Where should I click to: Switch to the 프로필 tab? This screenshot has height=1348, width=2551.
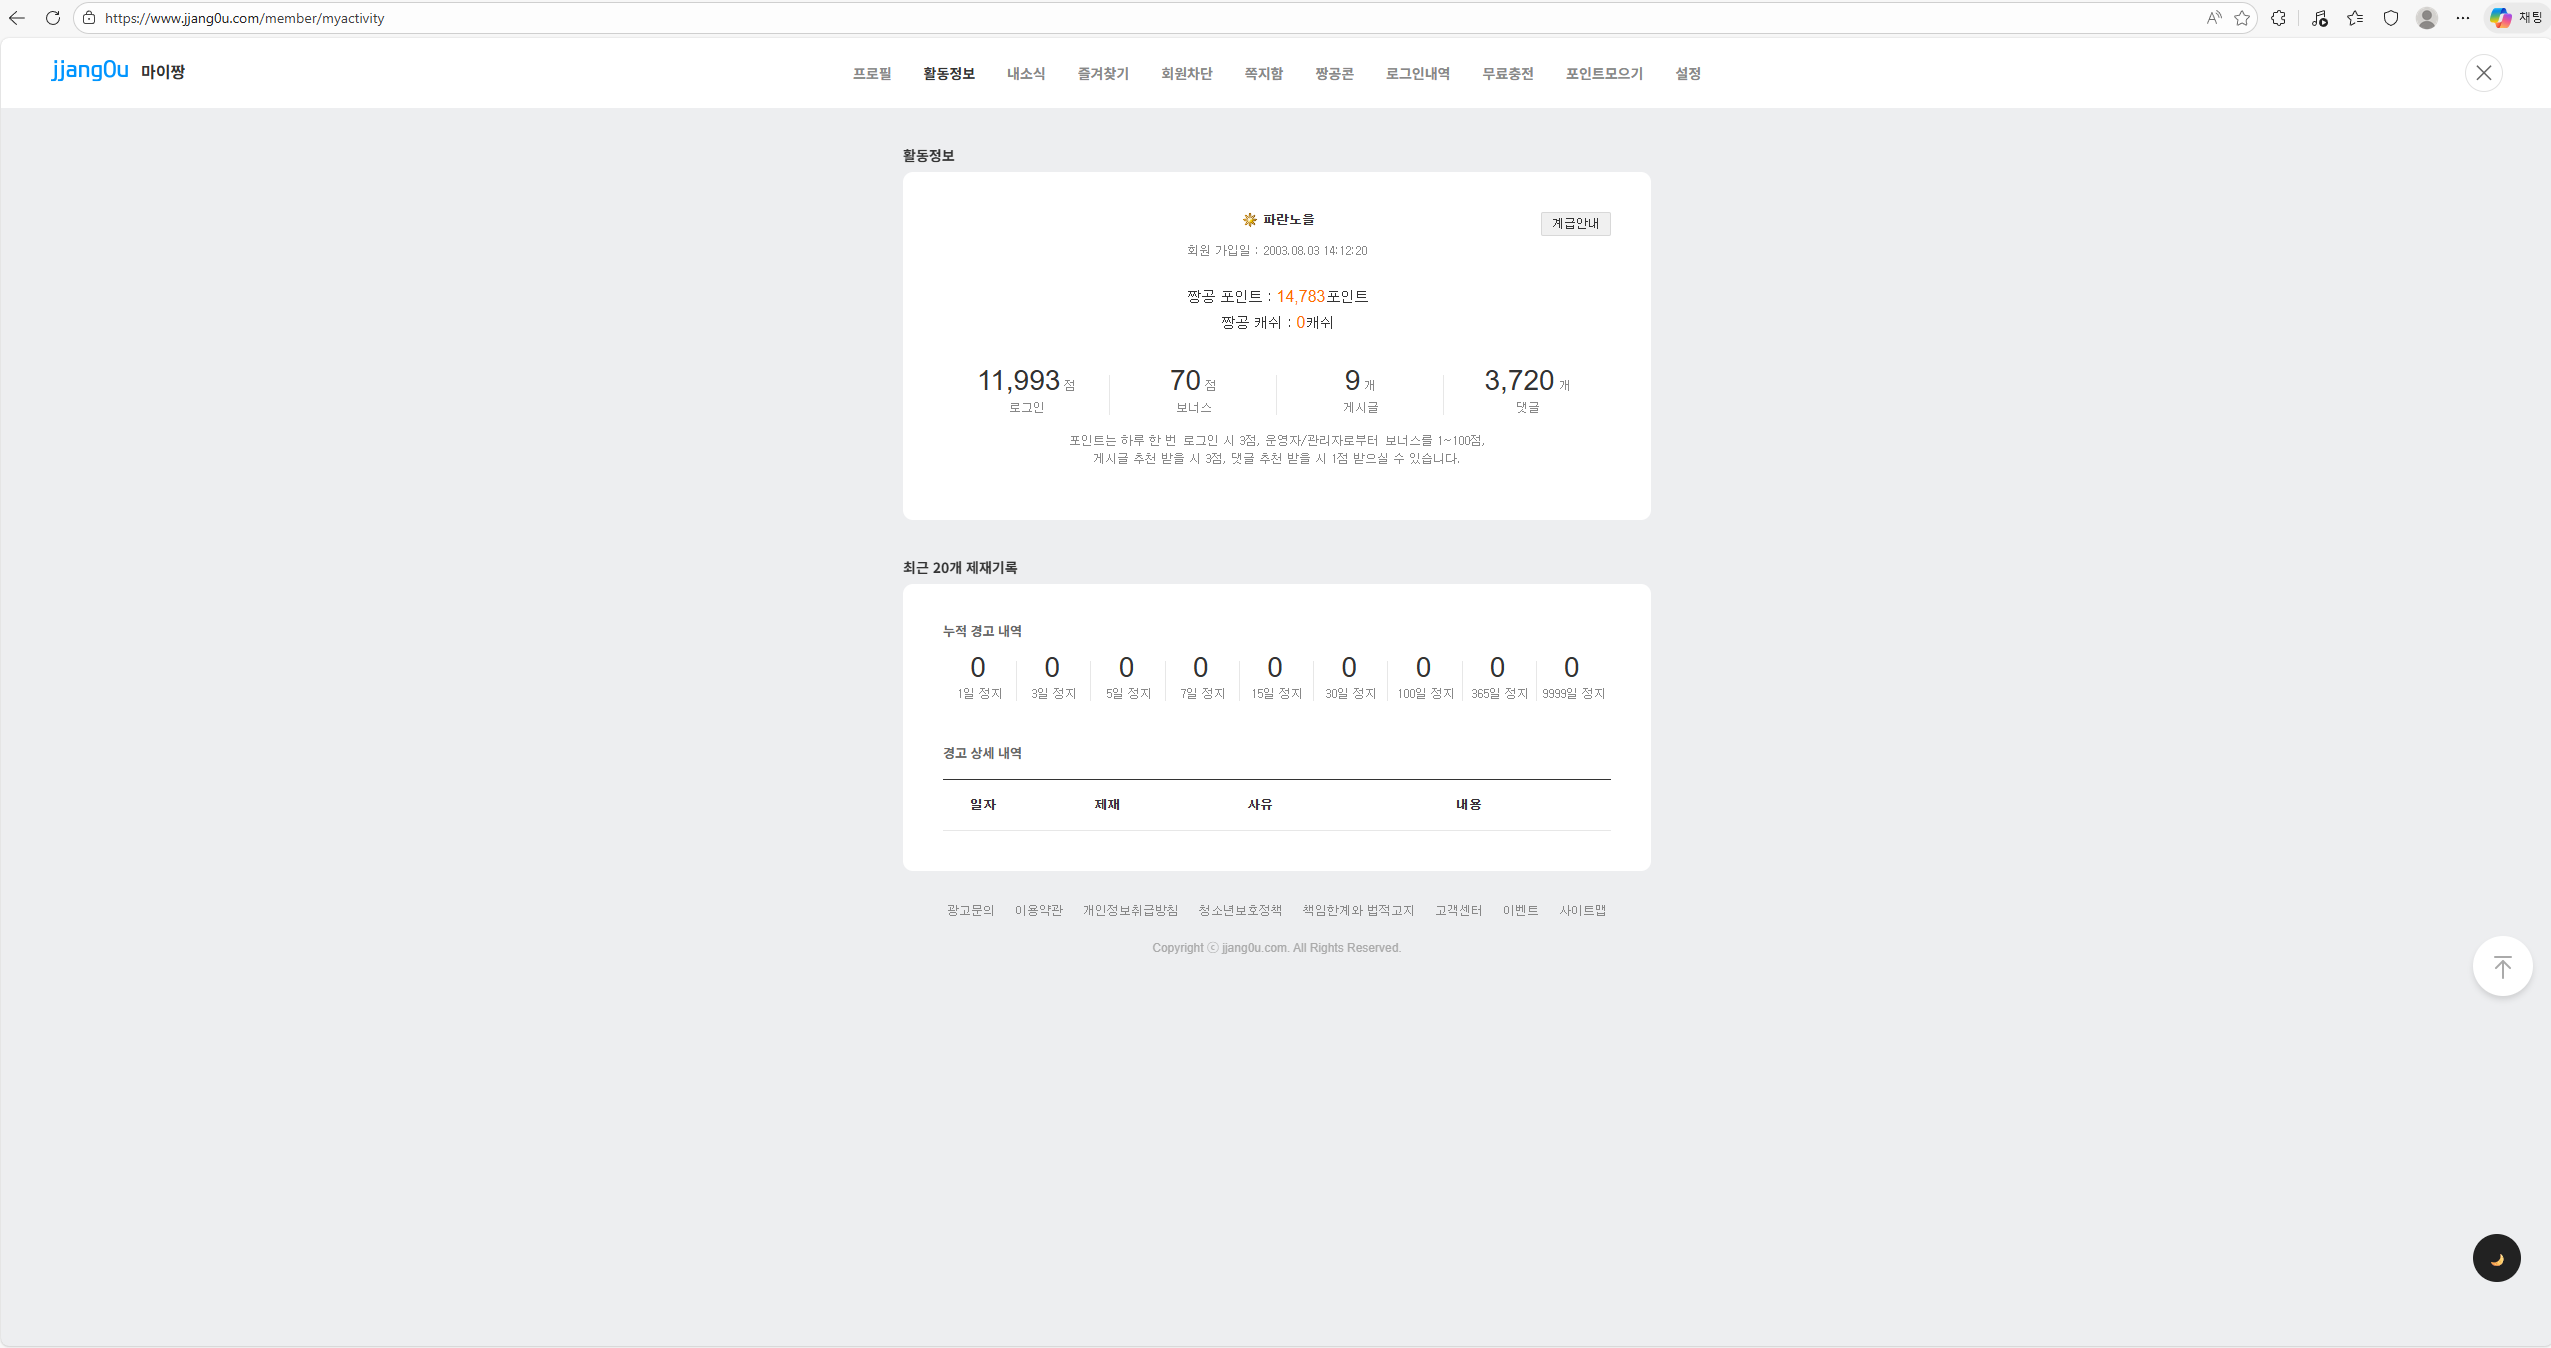pyautogui.click(x=872, y=74)
